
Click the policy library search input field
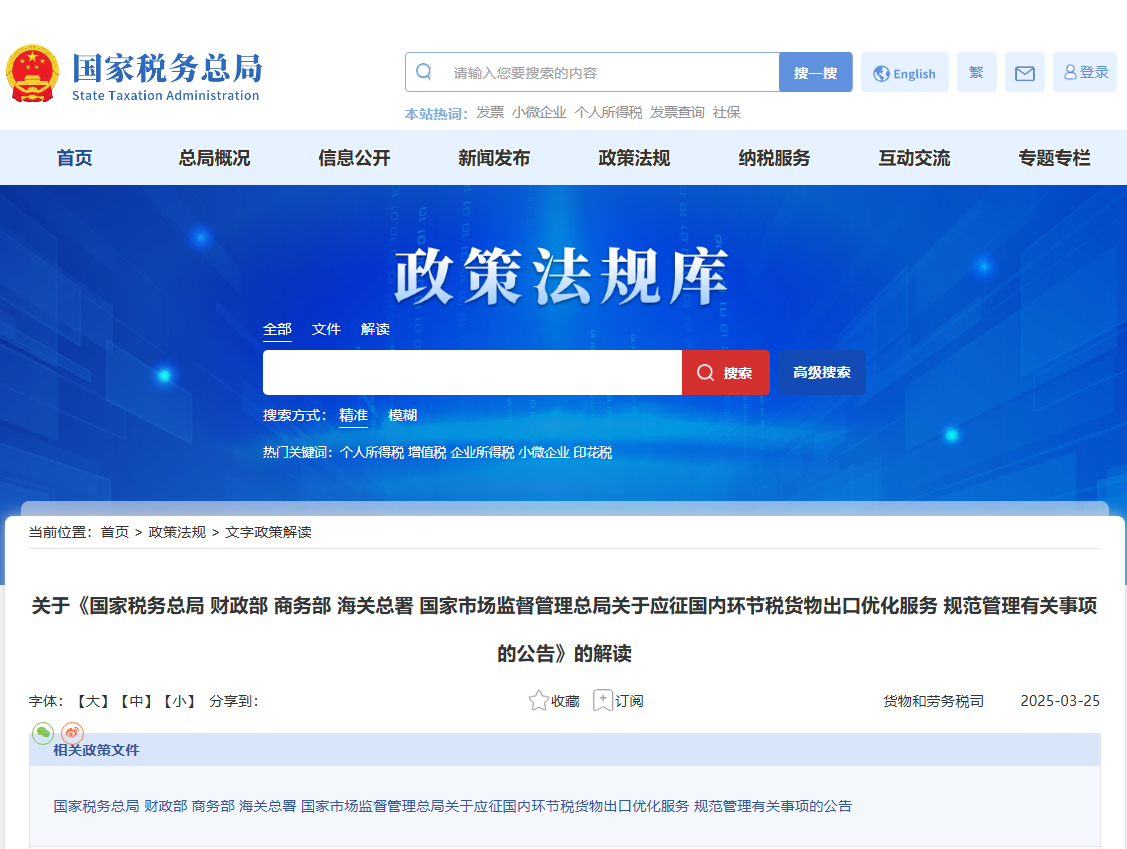click(x=472, y=373)
